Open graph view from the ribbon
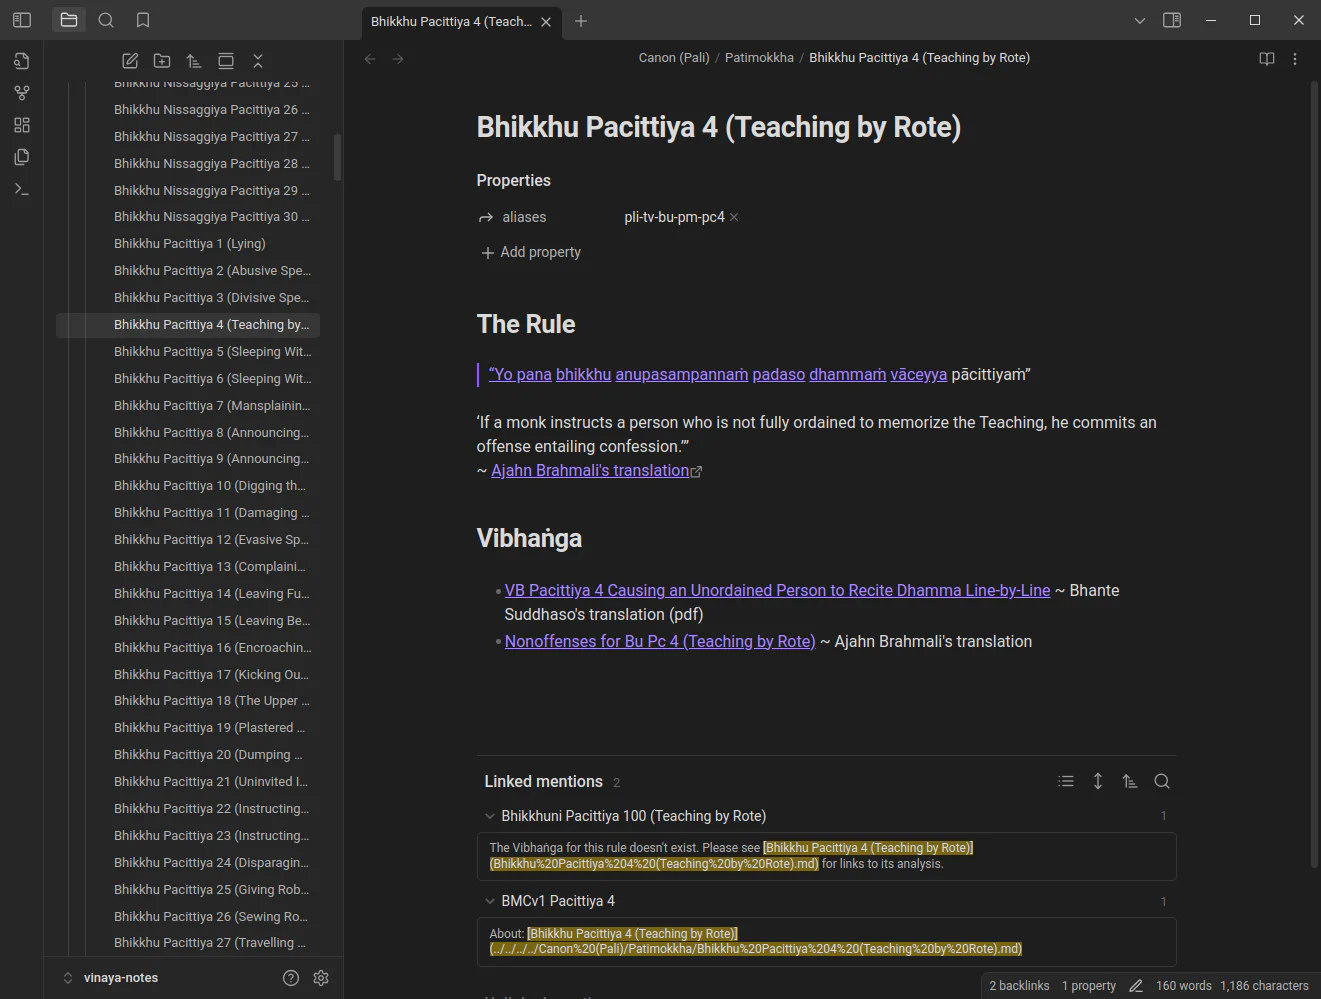This screenshot has height=999, width=1321. [x=22, y=93]
